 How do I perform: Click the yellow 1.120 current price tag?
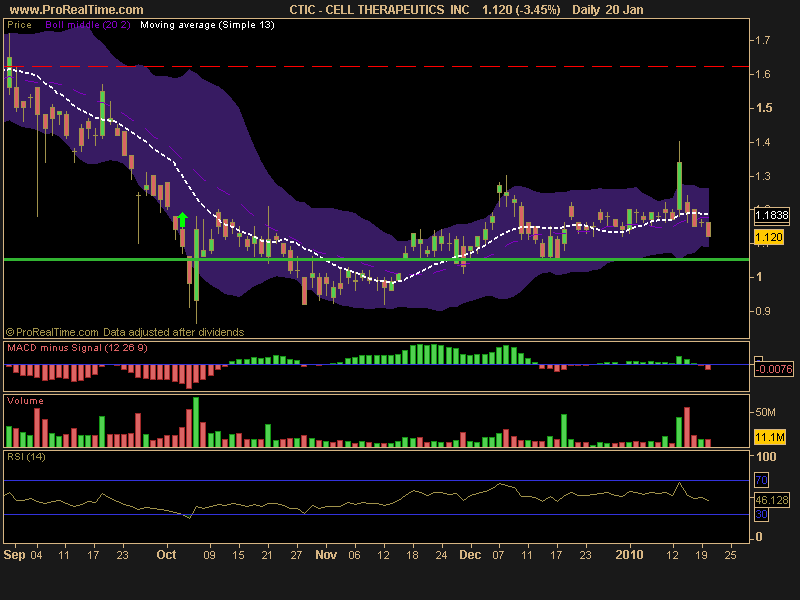[768, 237]
